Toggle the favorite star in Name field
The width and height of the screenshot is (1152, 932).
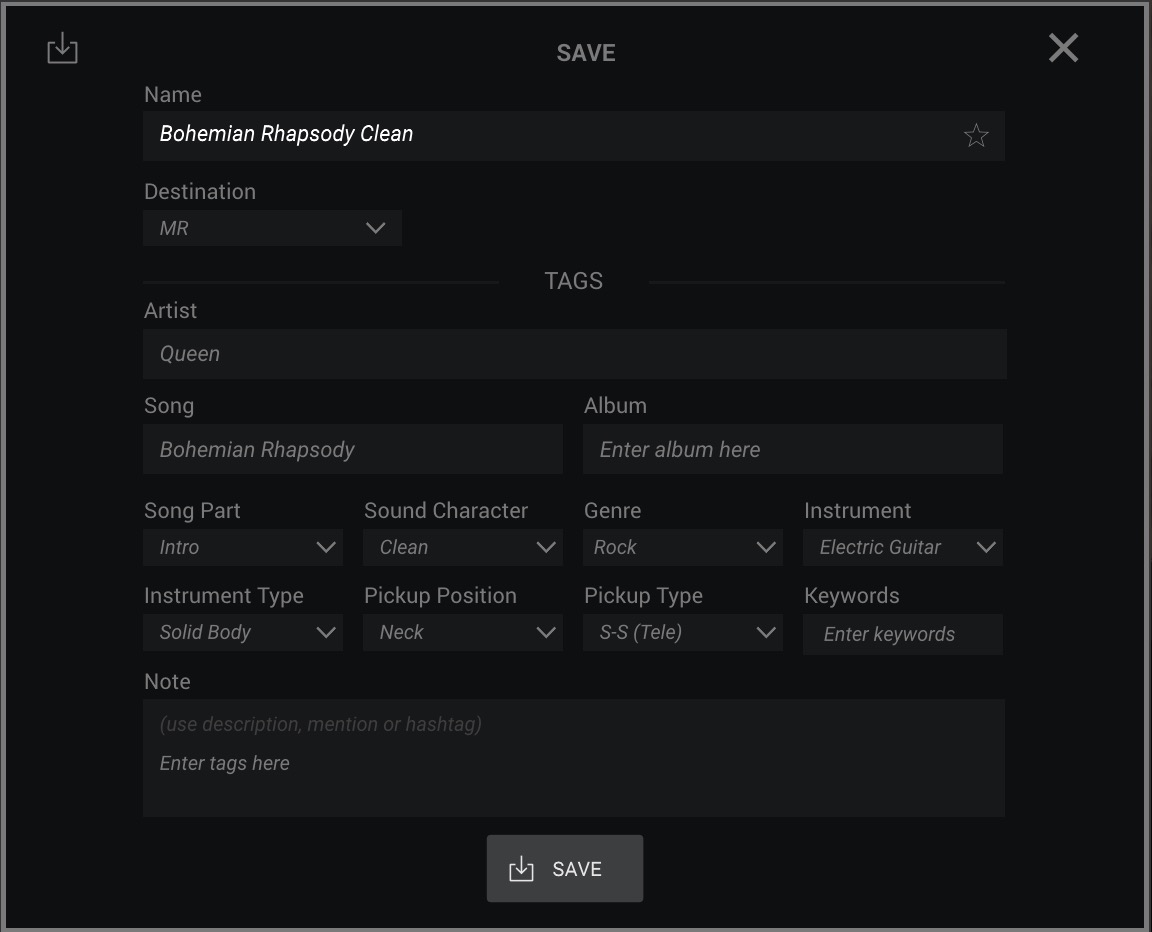(976, 135)
